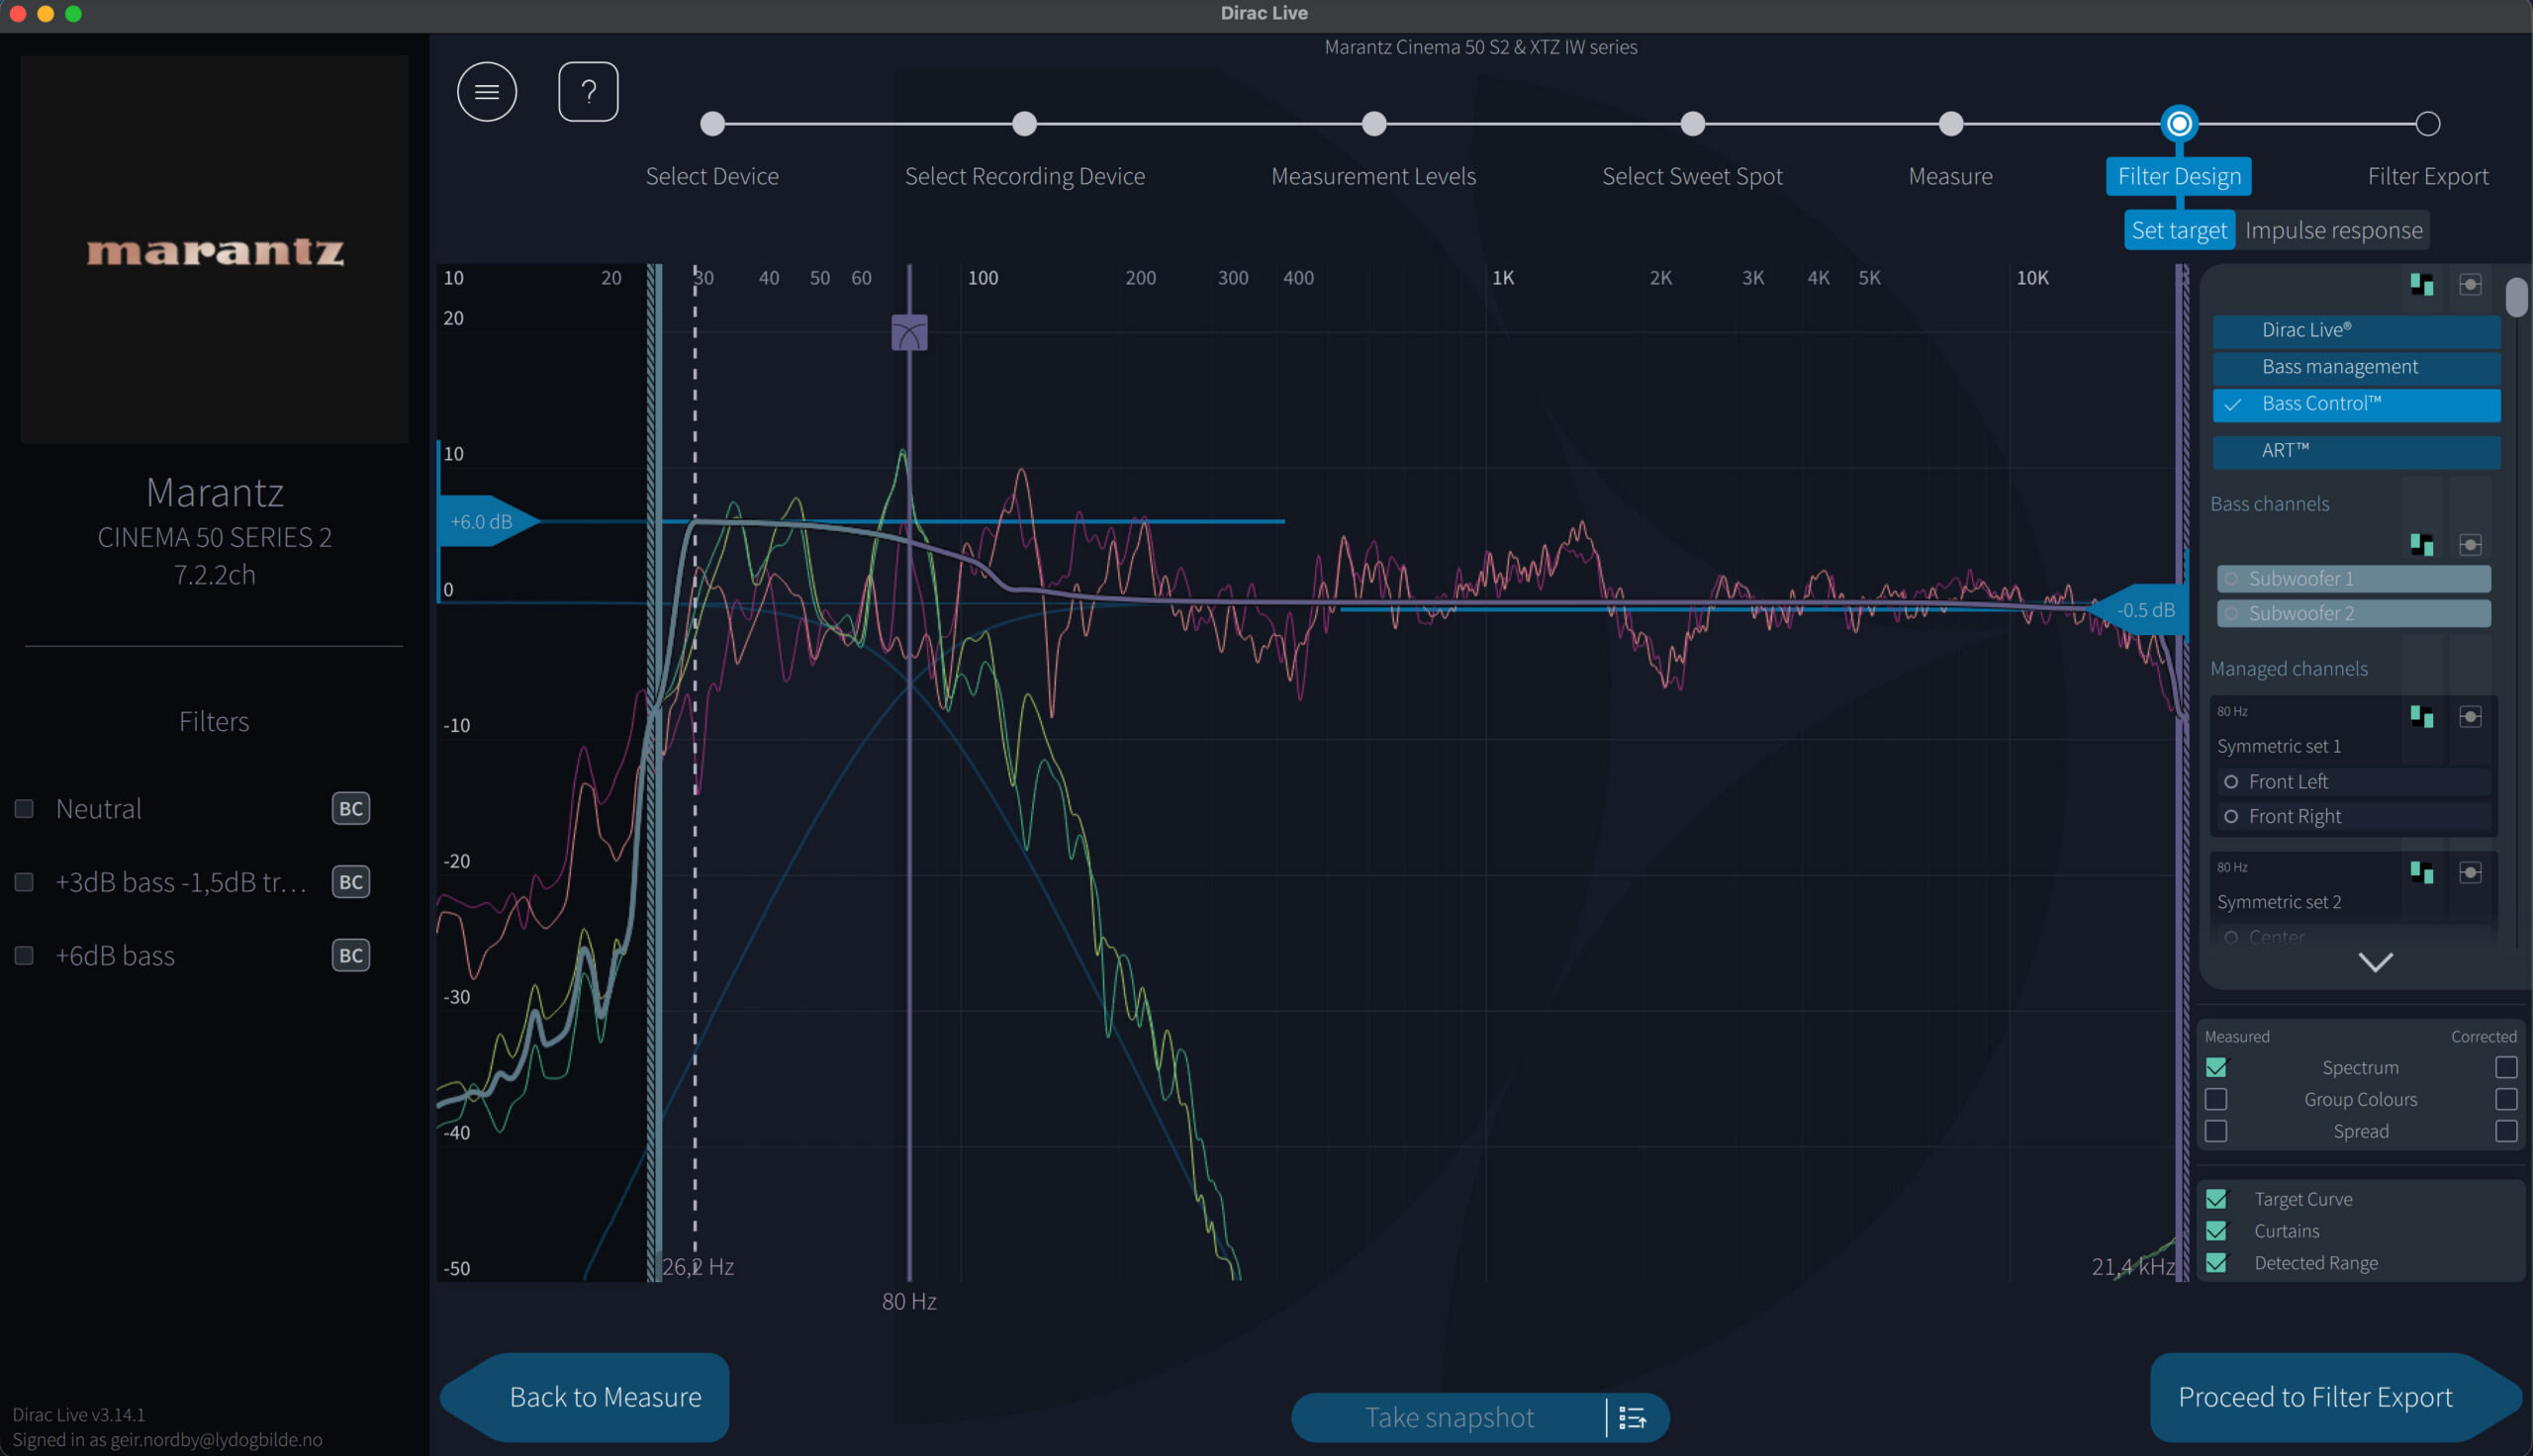
Task: Enable the Measured Group Colours checkbox
Action: 2217,1100
